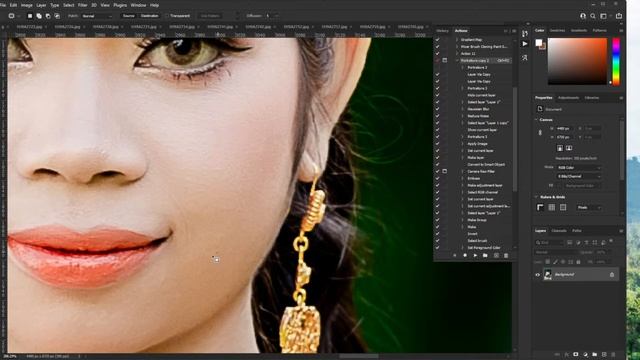Open the Image menu

click(x=27, y=5)
